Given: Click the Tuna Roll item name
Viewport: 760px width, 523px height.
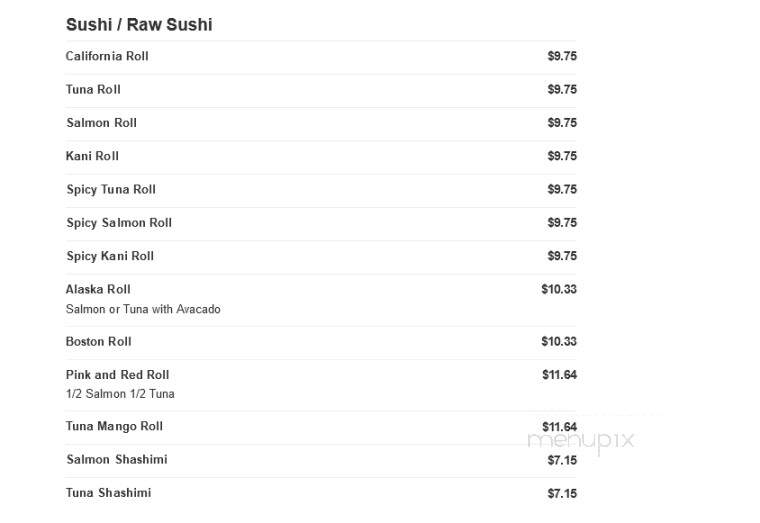Looking at the screenshot, I should tap(93, 90).
